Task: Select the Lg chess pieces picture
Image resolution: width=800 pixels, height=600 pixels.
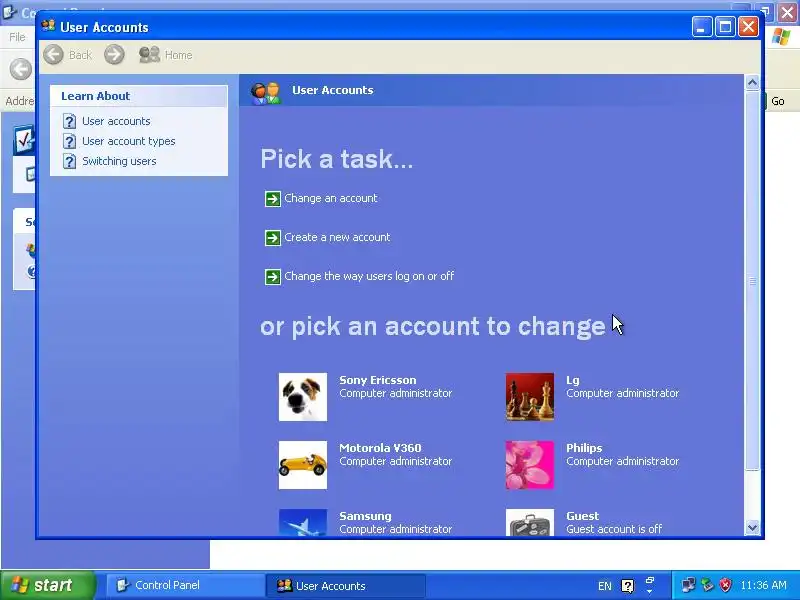Action: [x=530, y=397]
